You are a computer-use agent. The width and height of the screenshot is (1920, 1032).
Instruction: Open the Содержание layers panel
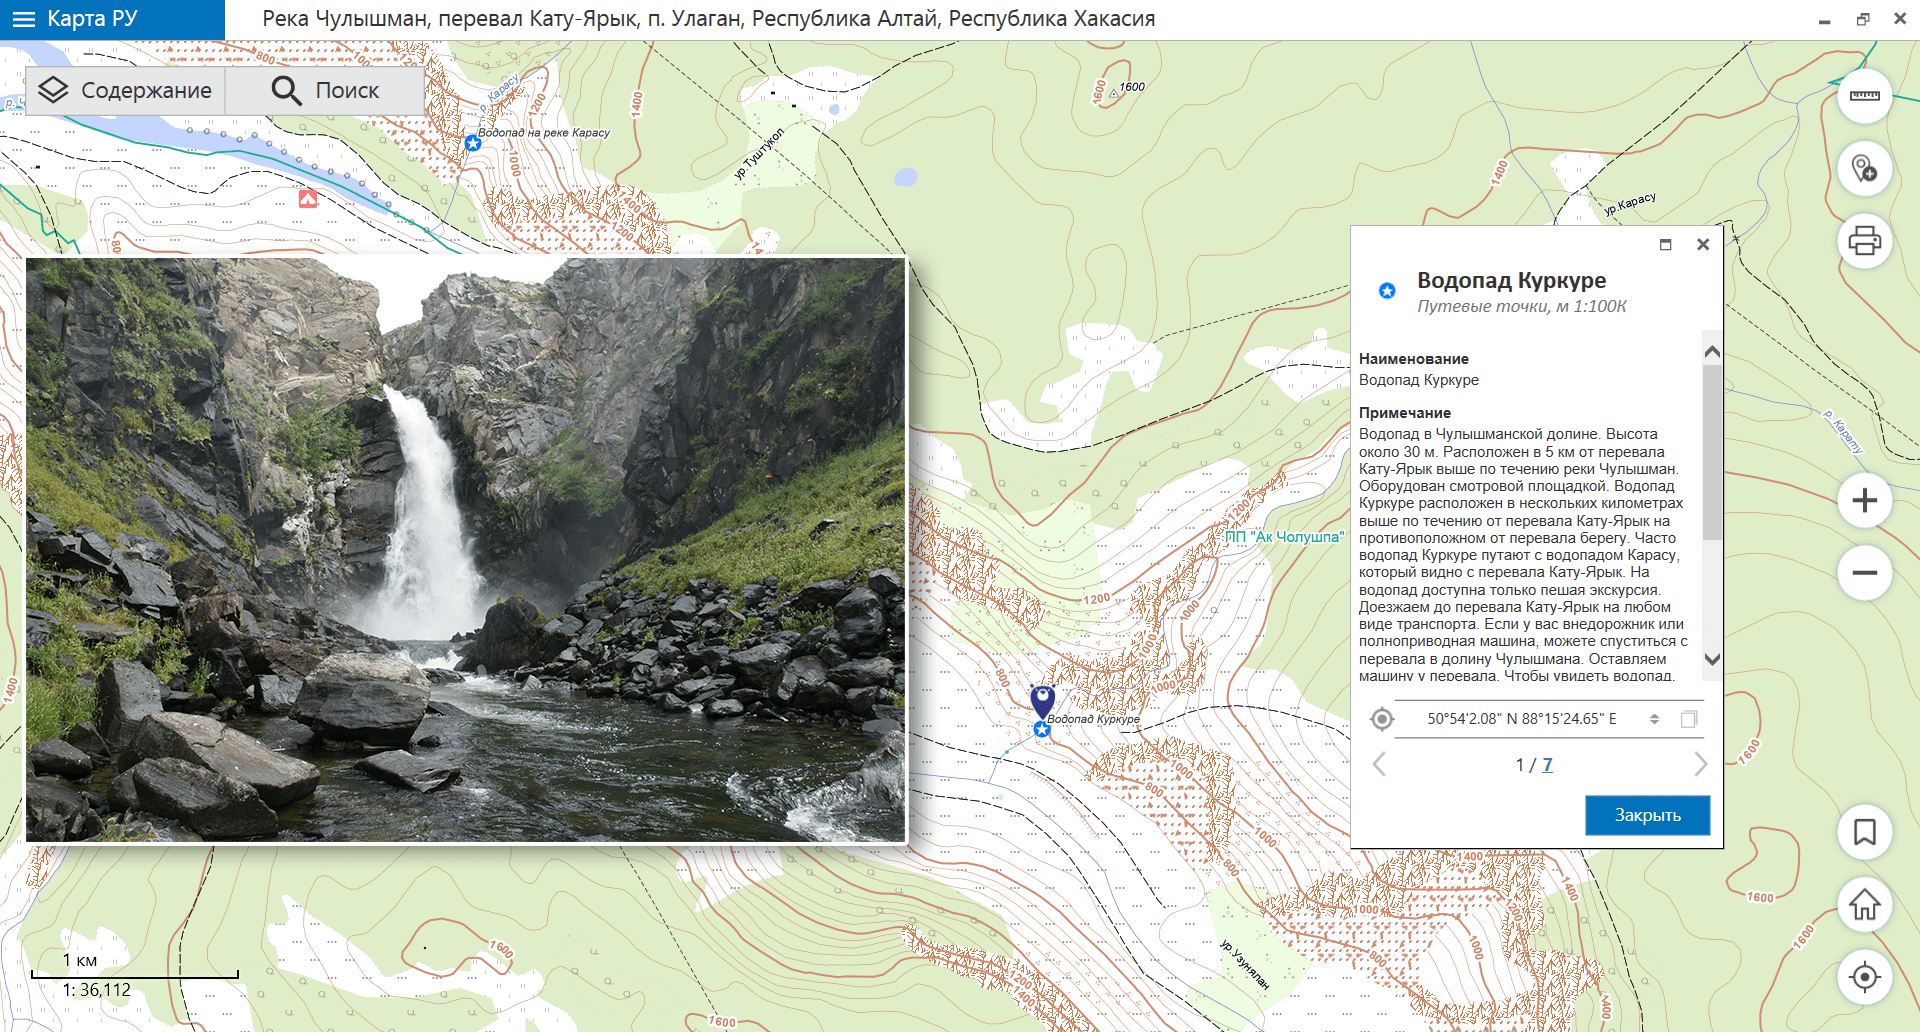[x=126, y=91]
